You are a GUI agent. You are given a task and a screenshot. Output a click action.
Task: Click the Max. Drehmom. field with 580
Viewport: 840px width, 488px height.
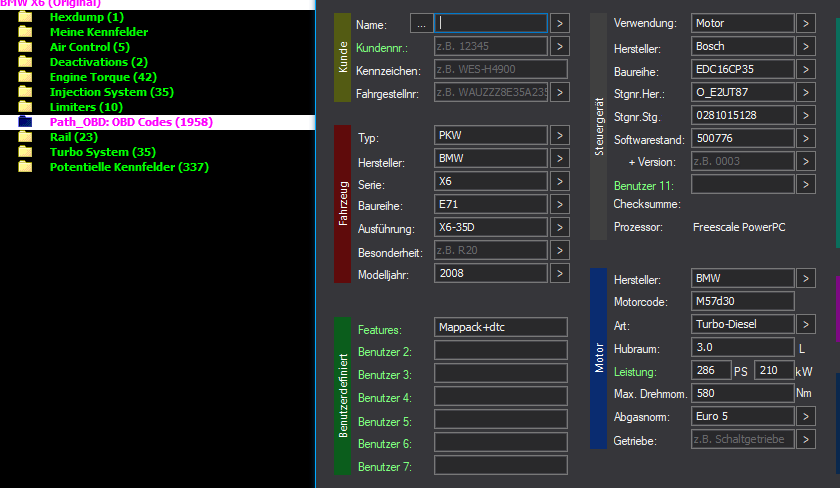742,393
